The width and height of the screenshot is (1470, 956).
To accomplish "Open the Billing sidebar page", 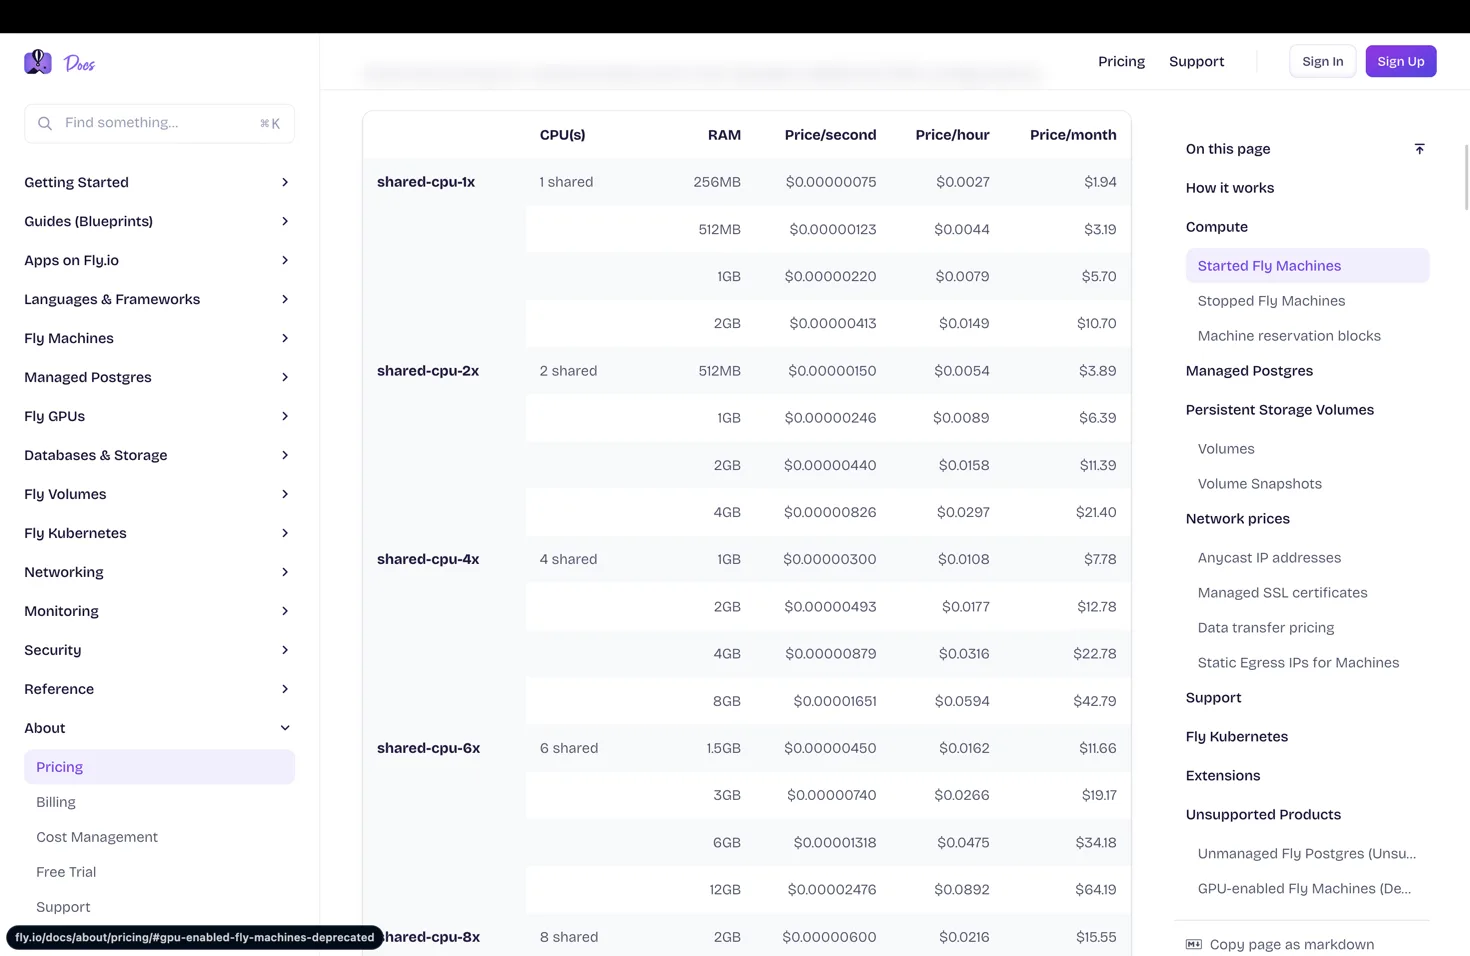I will [x=56, y=802].
